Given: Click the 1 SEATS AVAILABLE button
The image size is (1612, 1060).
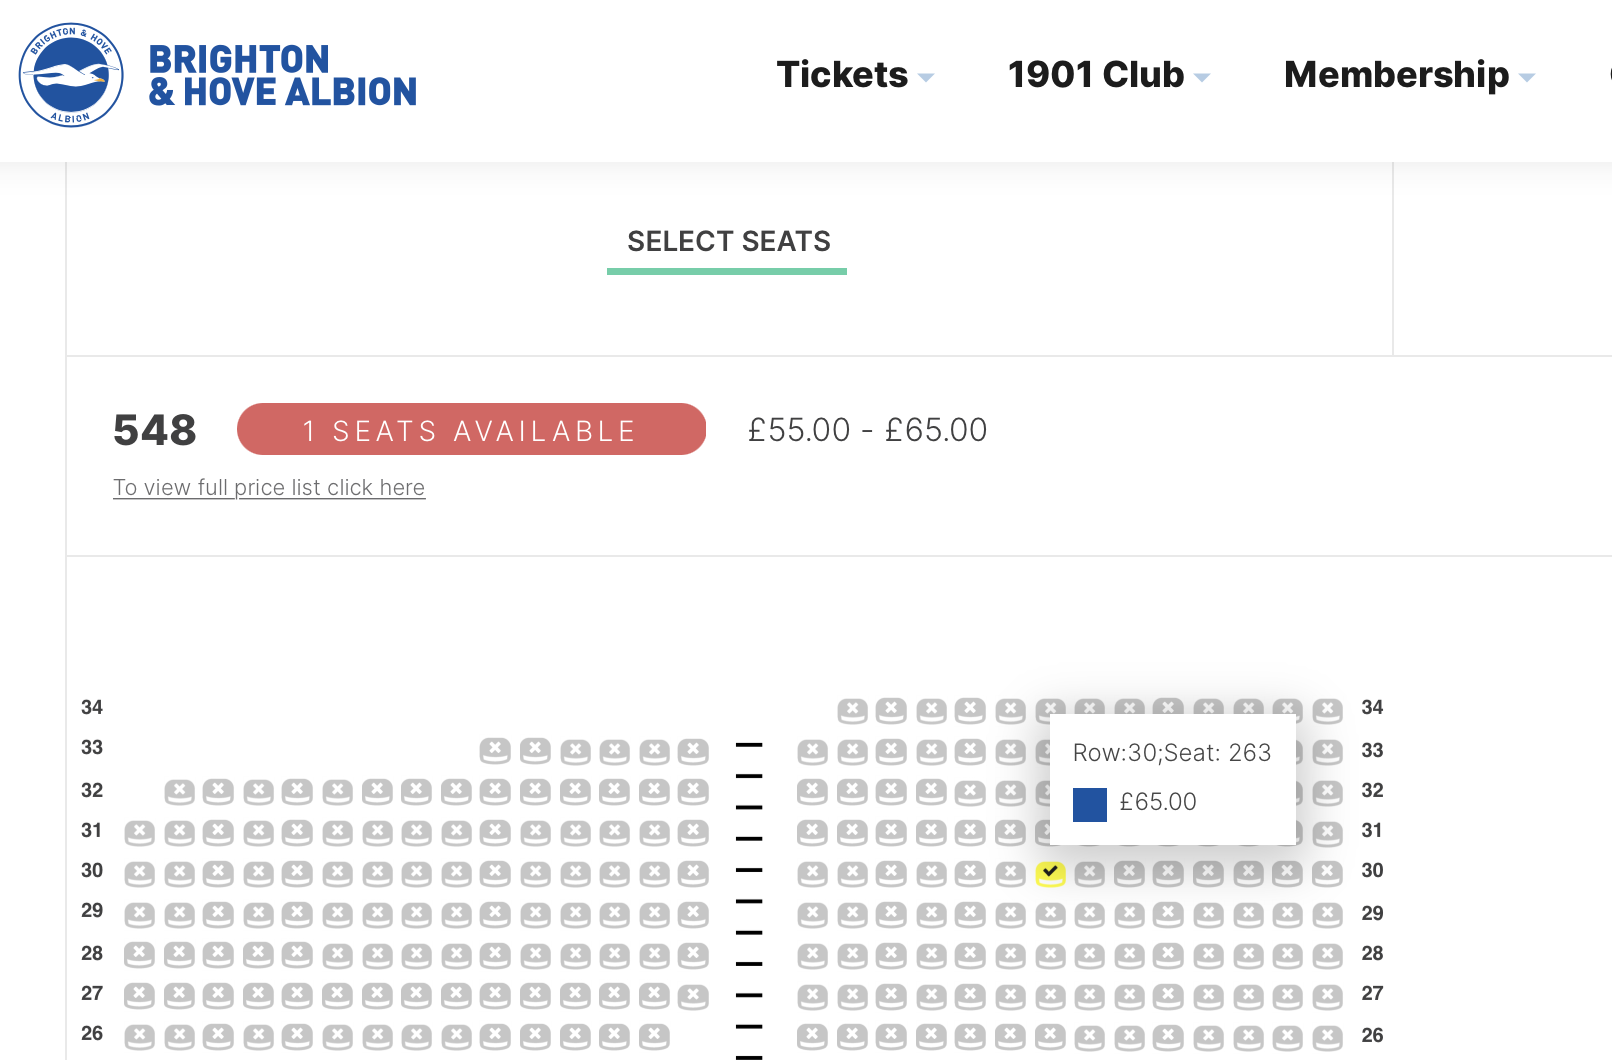Looking at the screenshot, I should click(x=471, y=429).
